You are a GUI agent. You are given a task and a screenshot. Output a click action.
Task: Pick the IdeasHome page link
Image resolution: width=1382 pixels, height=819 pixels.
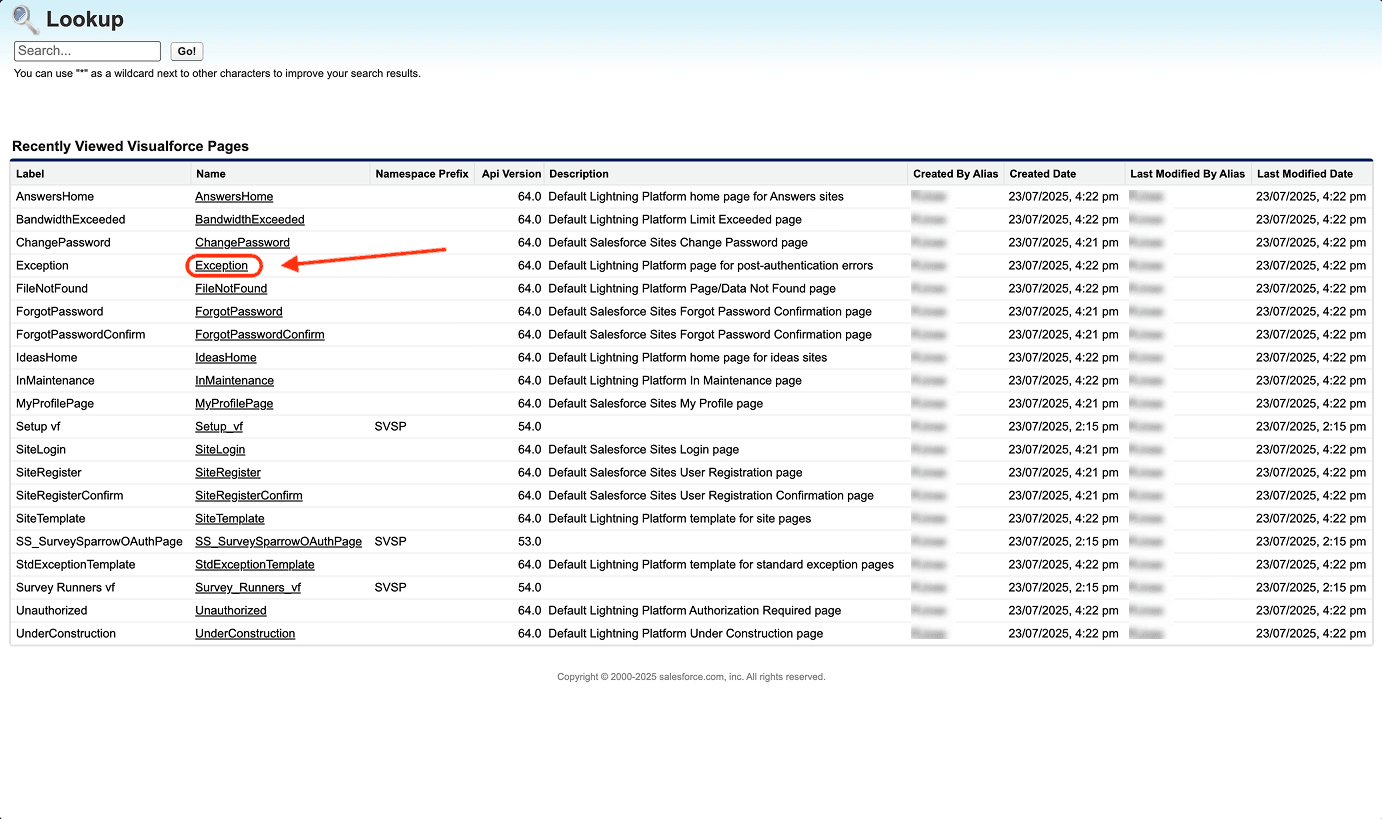[225, 358]
